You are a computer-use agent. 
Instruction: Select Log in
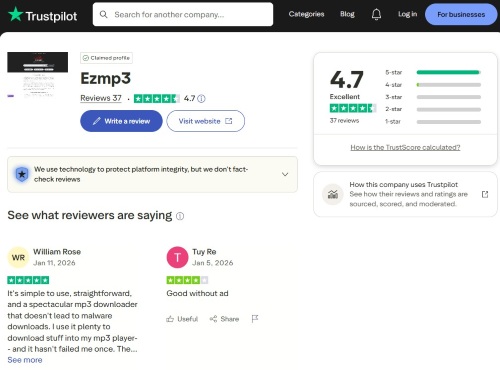tap(407, 14)
